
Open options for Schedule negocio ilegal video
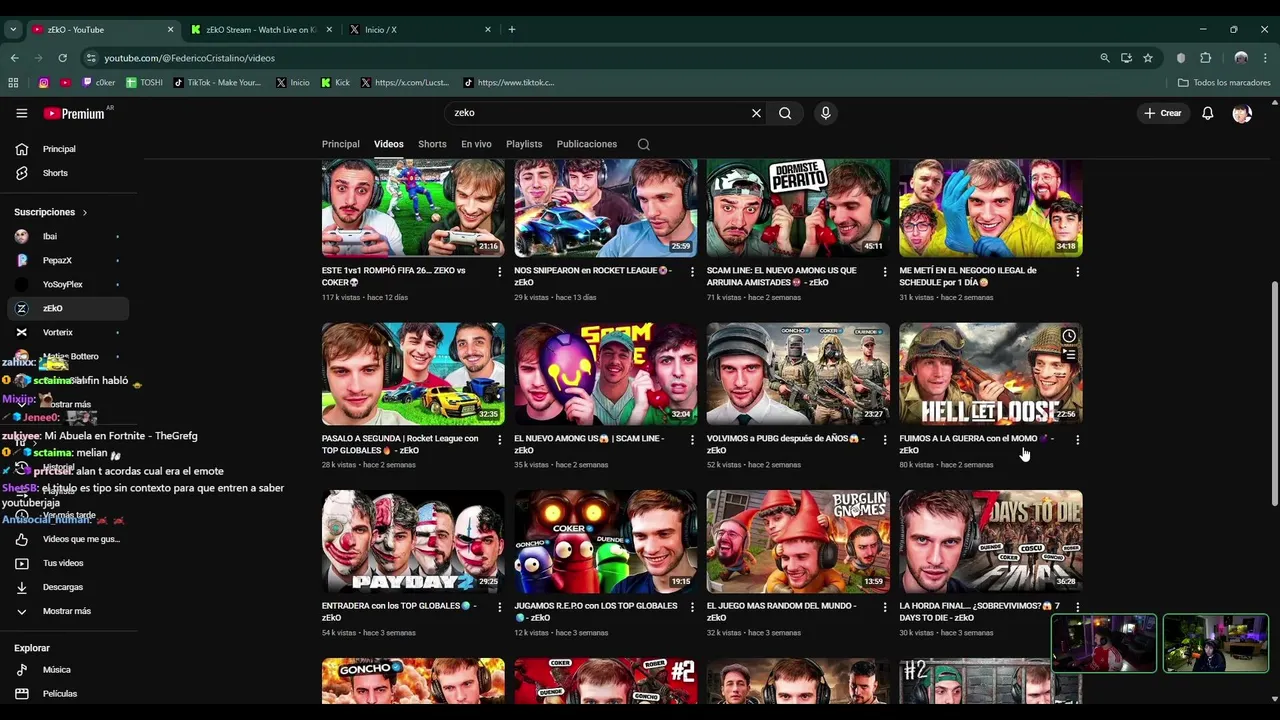(1077, 272)
